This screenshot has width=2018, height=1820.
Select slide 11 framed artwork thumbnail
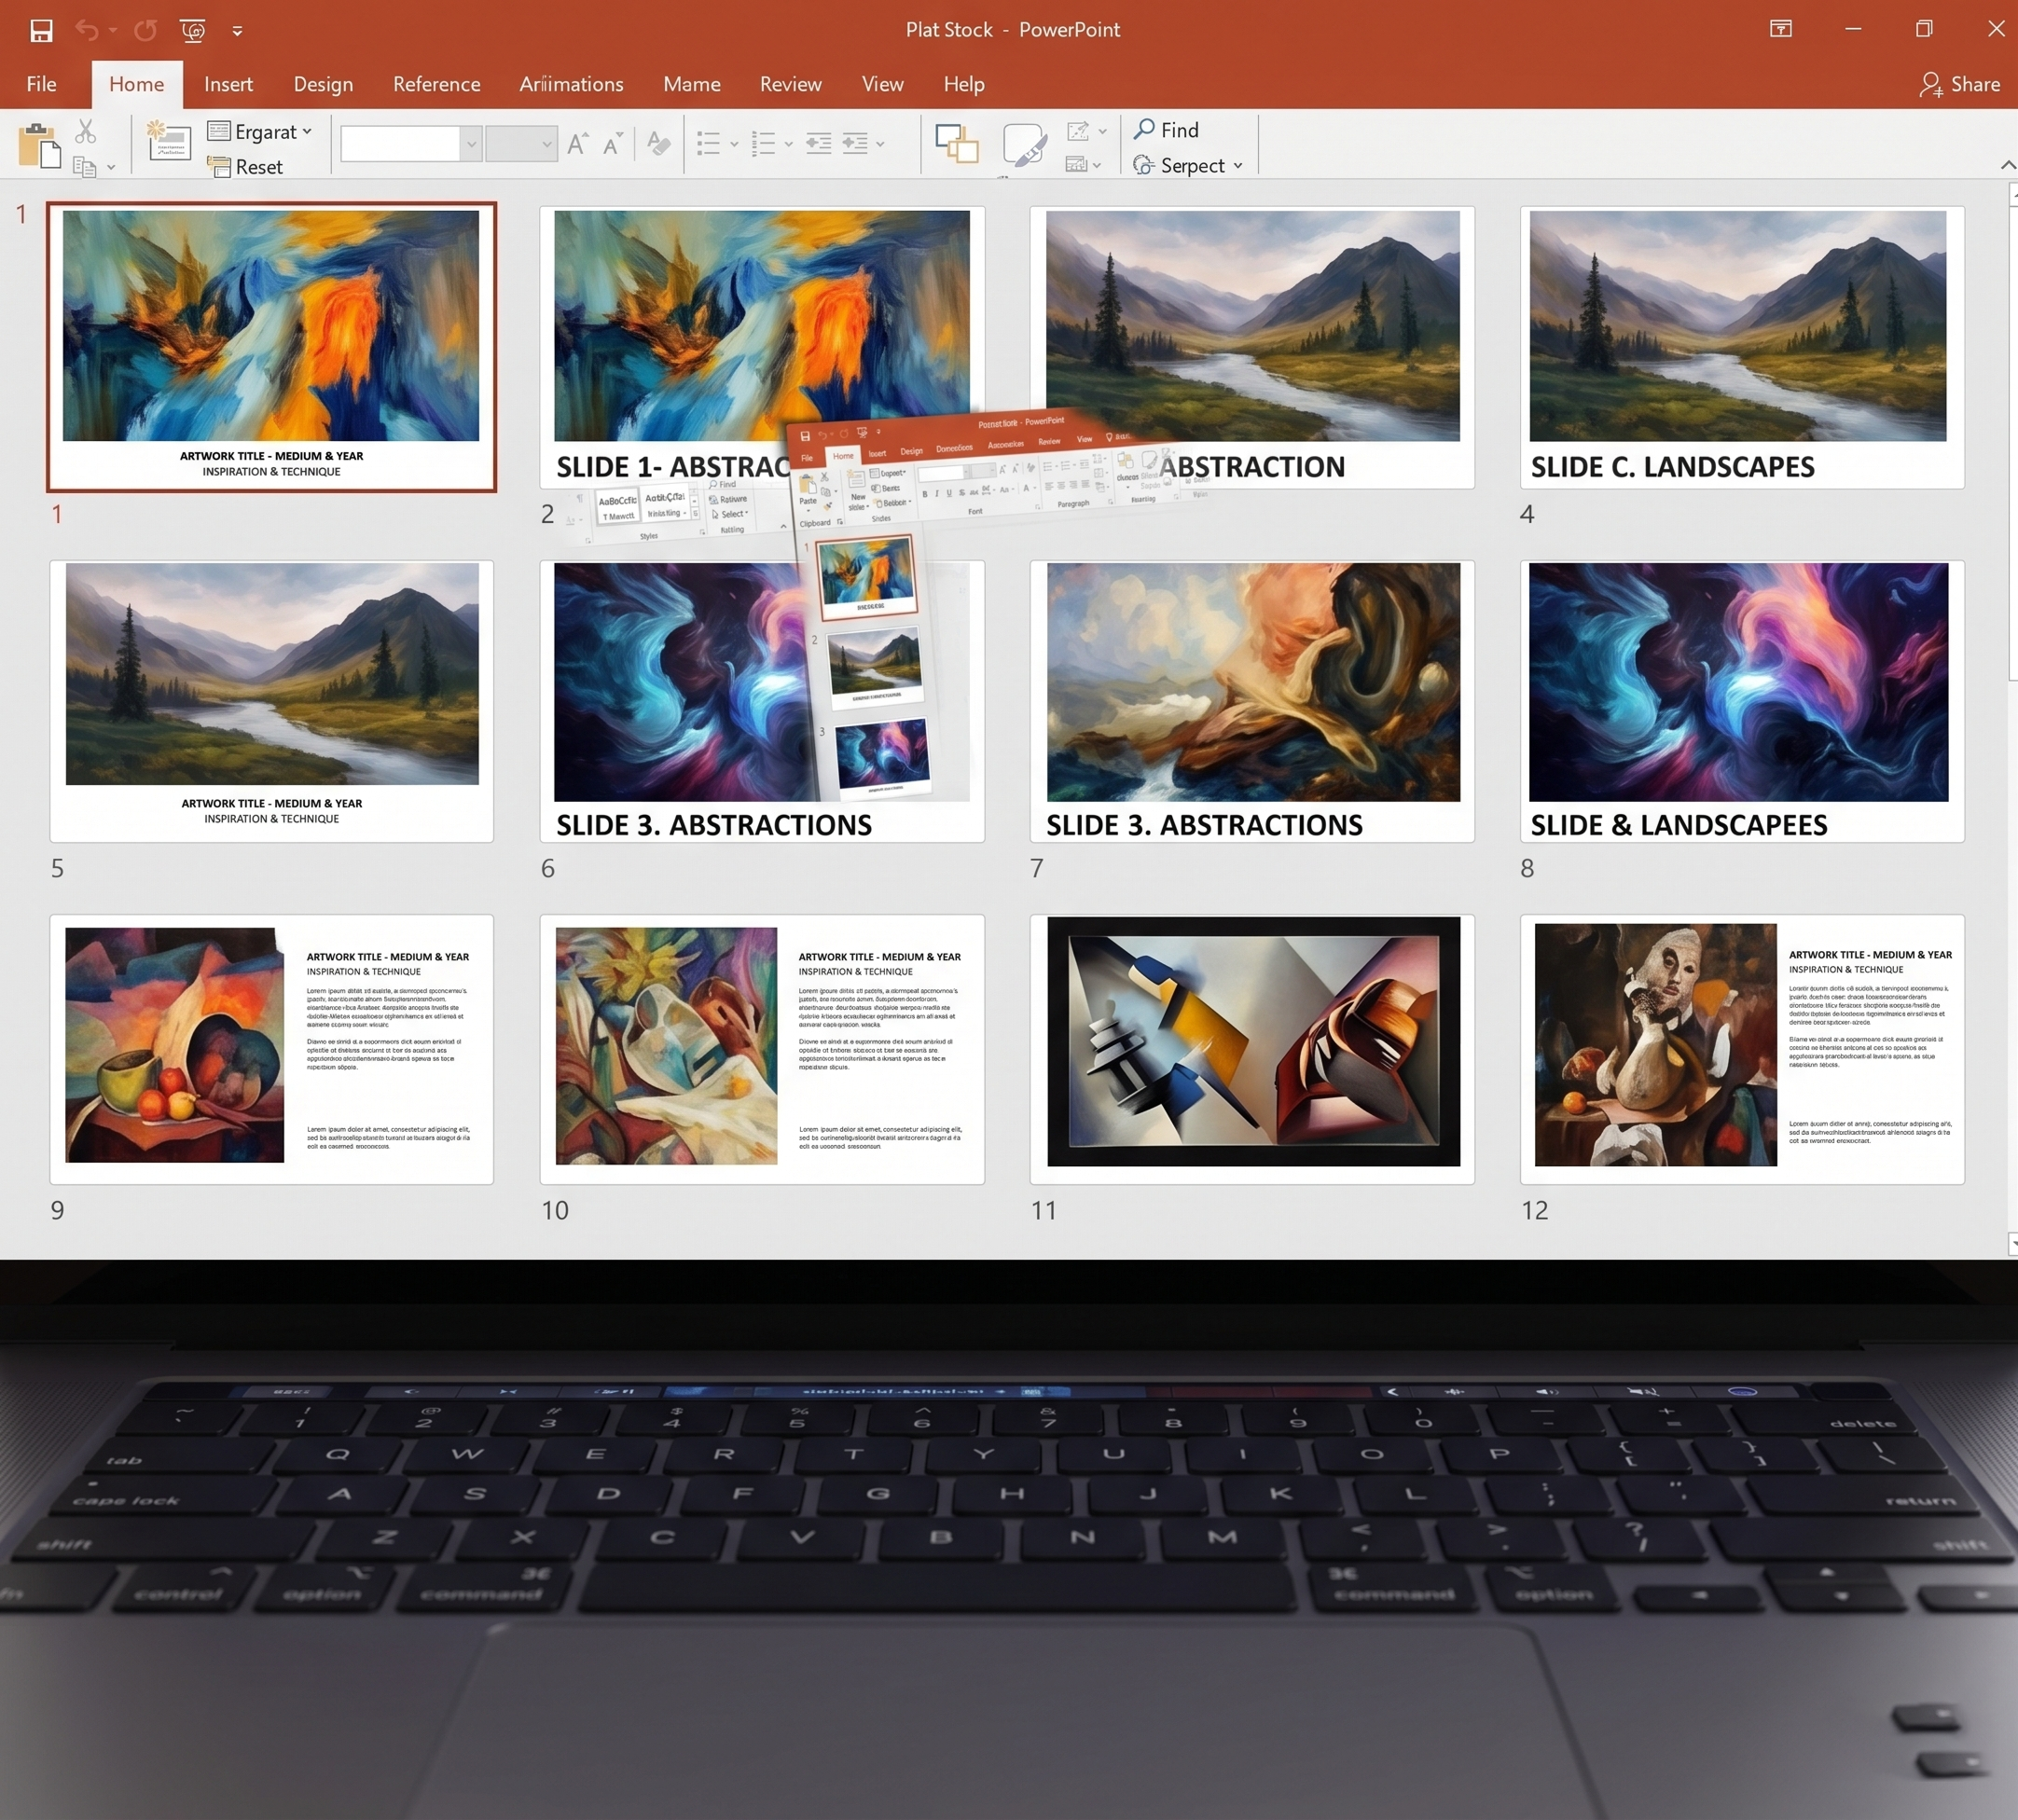[1252, 1049]
